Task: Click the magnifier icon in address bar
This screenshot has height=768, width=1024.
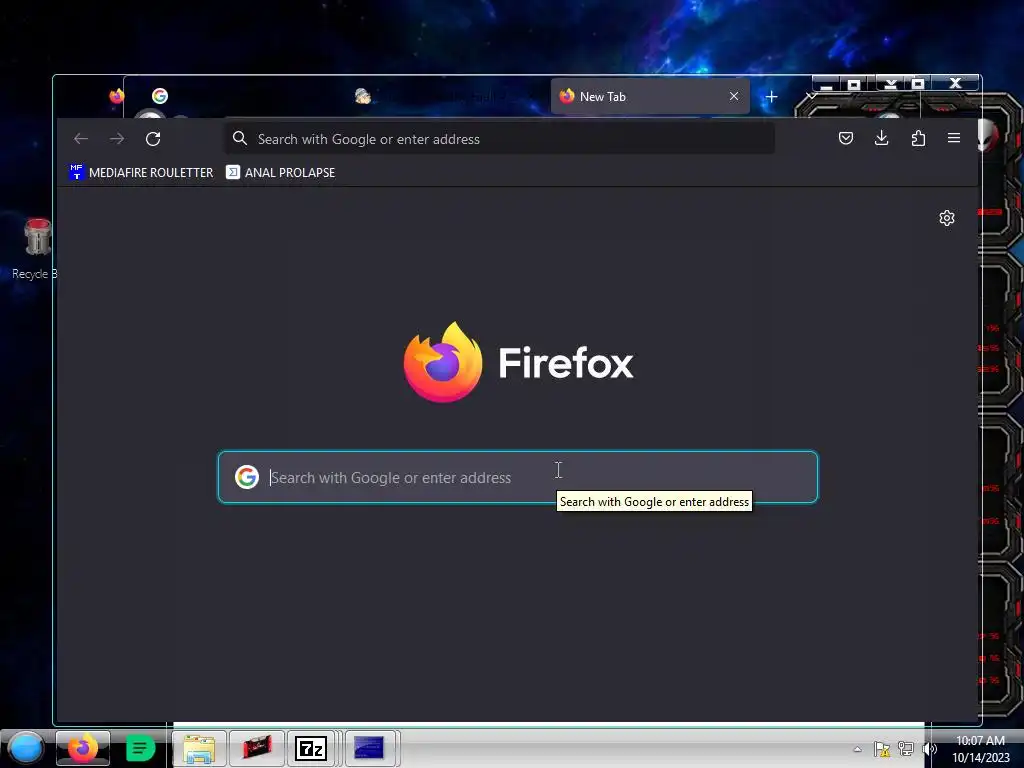Action: click(x=240, y=138)
